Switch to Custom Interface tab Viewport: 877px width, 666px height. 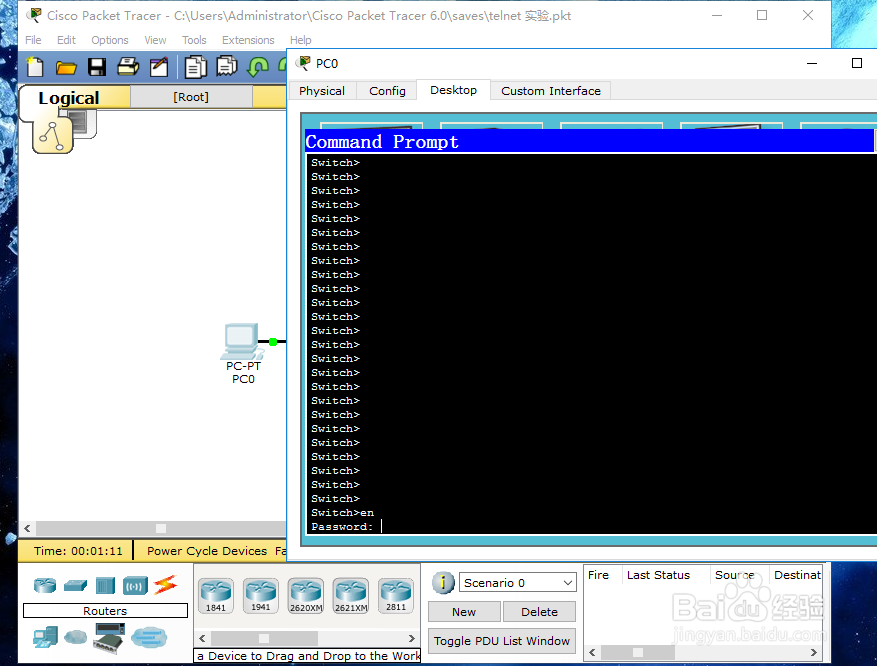click(x=550, y=91)
